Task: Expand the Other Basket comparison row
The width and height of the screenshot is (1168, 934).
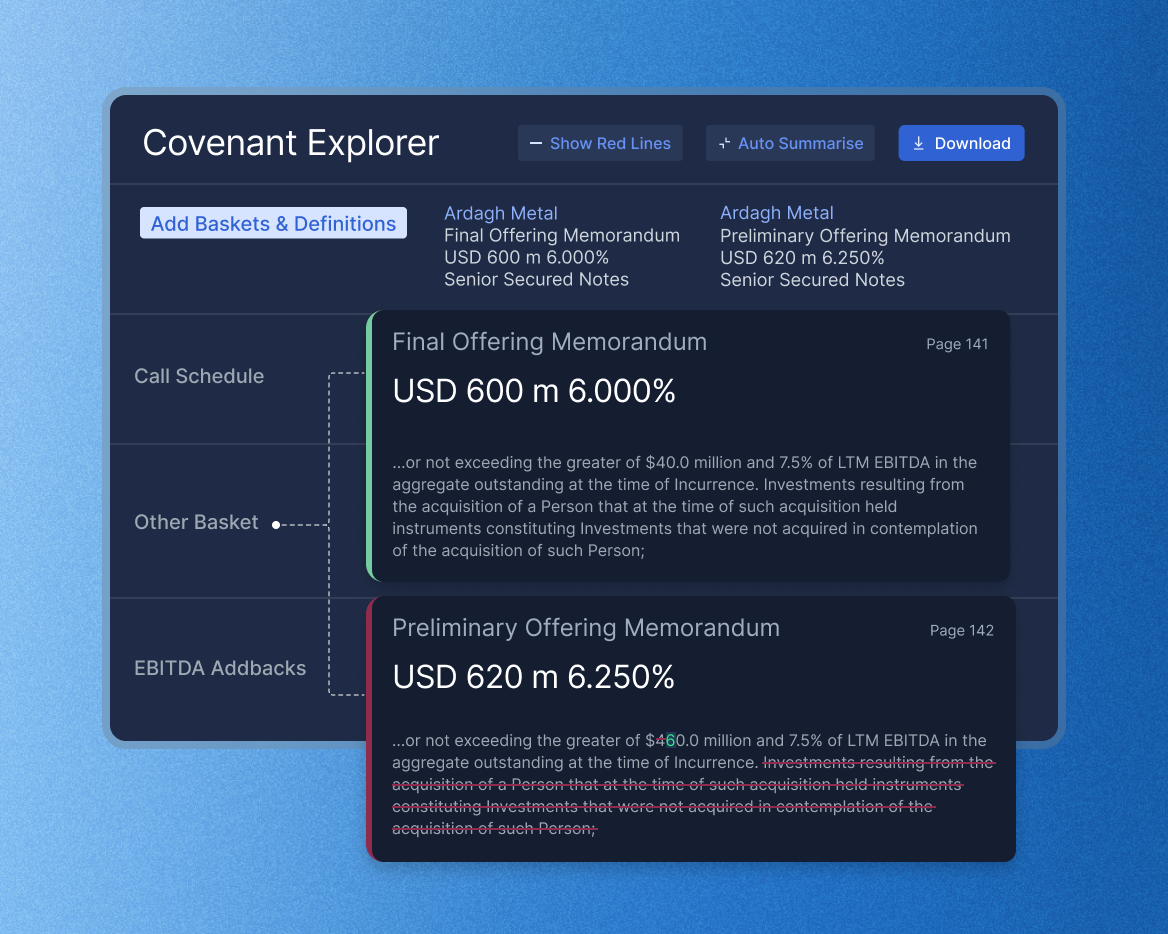Action: [196, 522]
